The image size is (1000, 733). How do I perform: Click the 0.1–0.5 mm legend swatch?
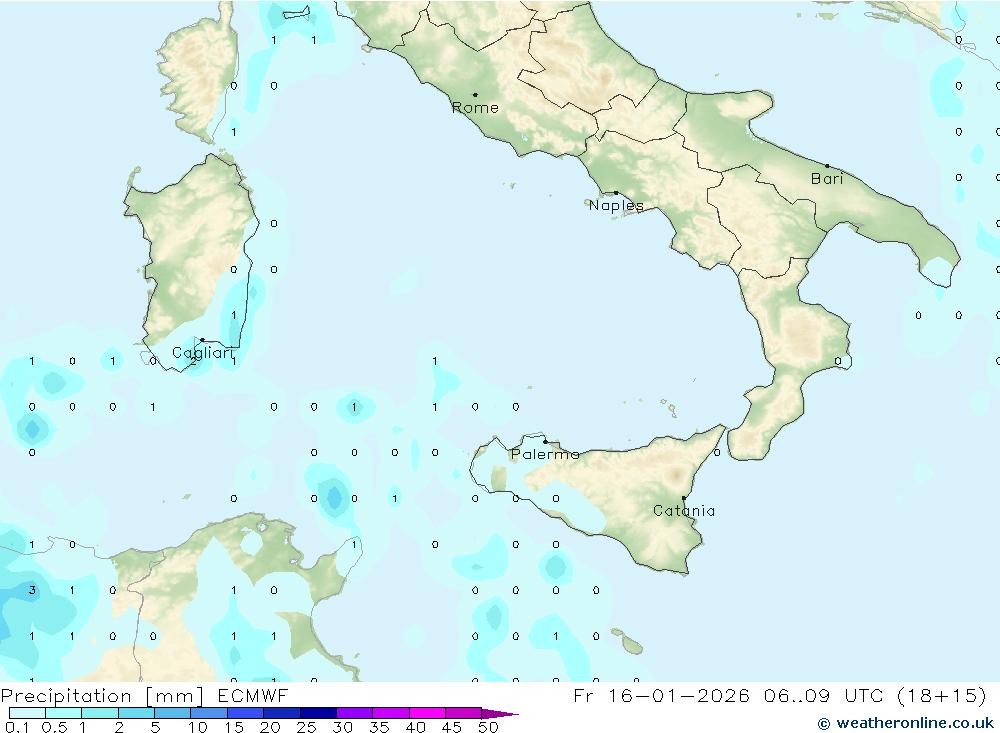(27, 713)
